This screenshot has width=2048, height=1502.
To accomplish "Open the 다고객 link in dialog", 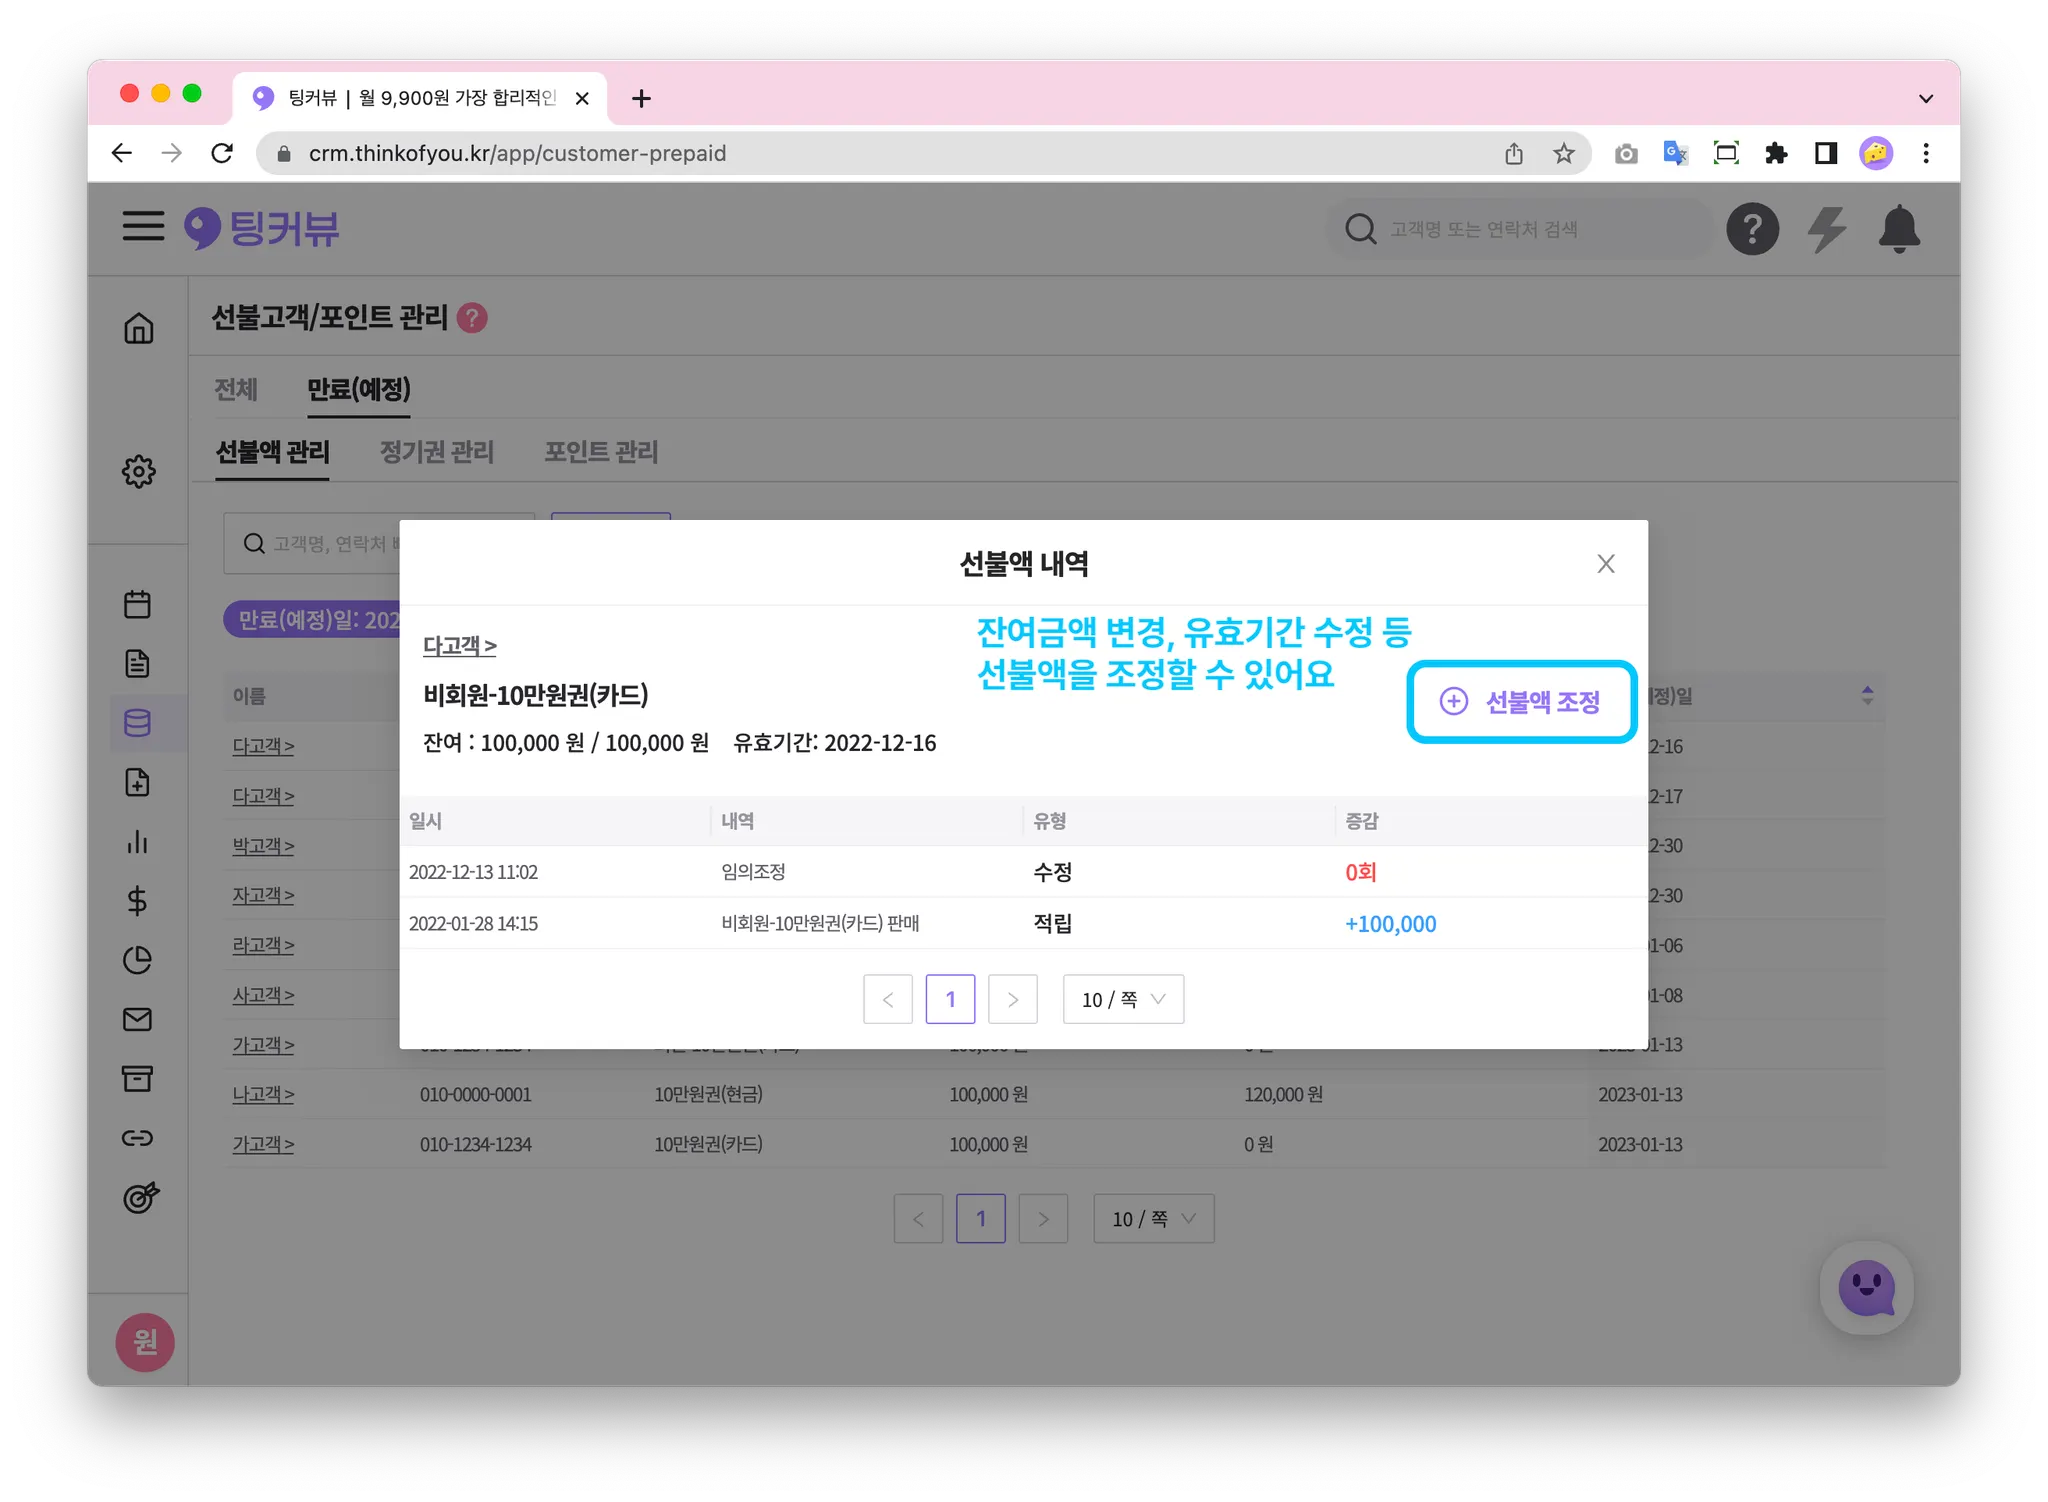I will (x=459, y=646).
